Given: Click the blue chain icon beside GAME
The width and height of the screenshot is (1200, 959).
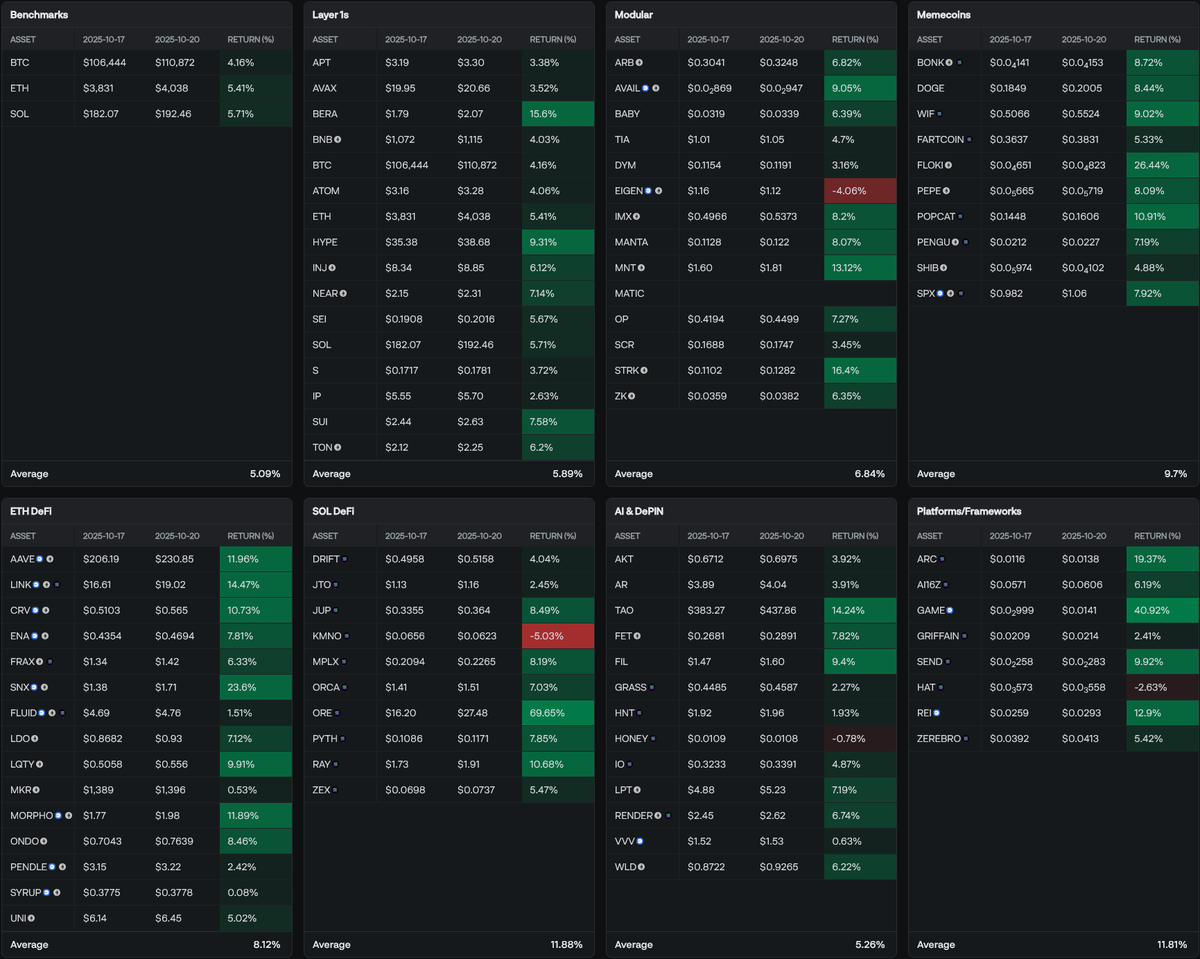Looking at the screenshot, I should (949, 610).
